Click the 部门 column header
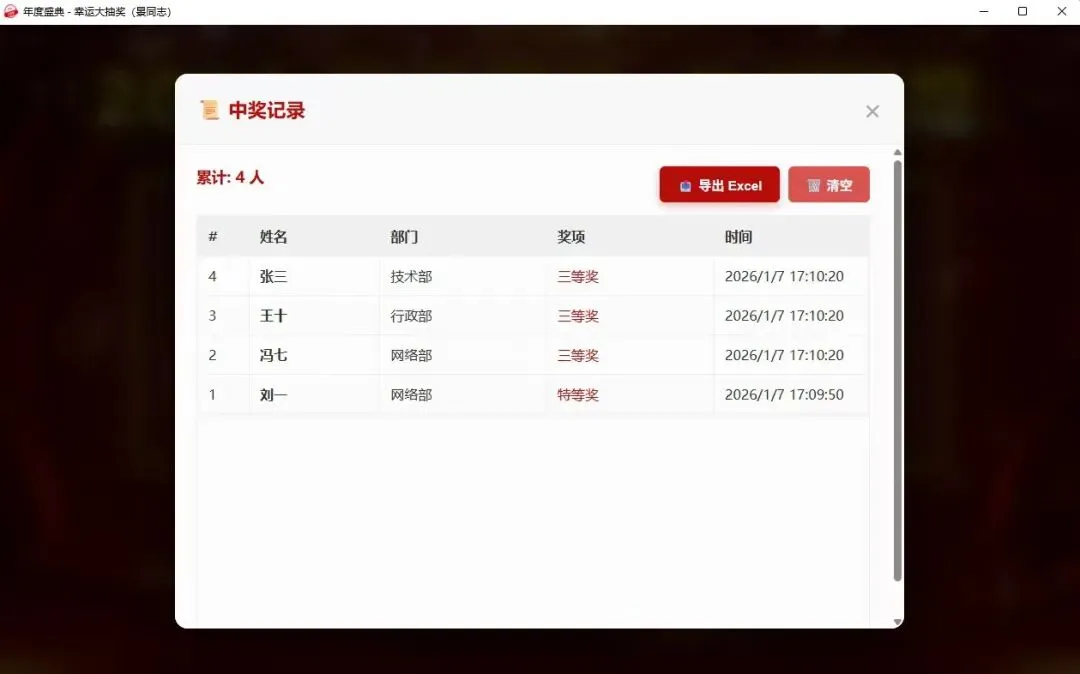Viewport: 1080px width, 674px height. tap(404, 237)
